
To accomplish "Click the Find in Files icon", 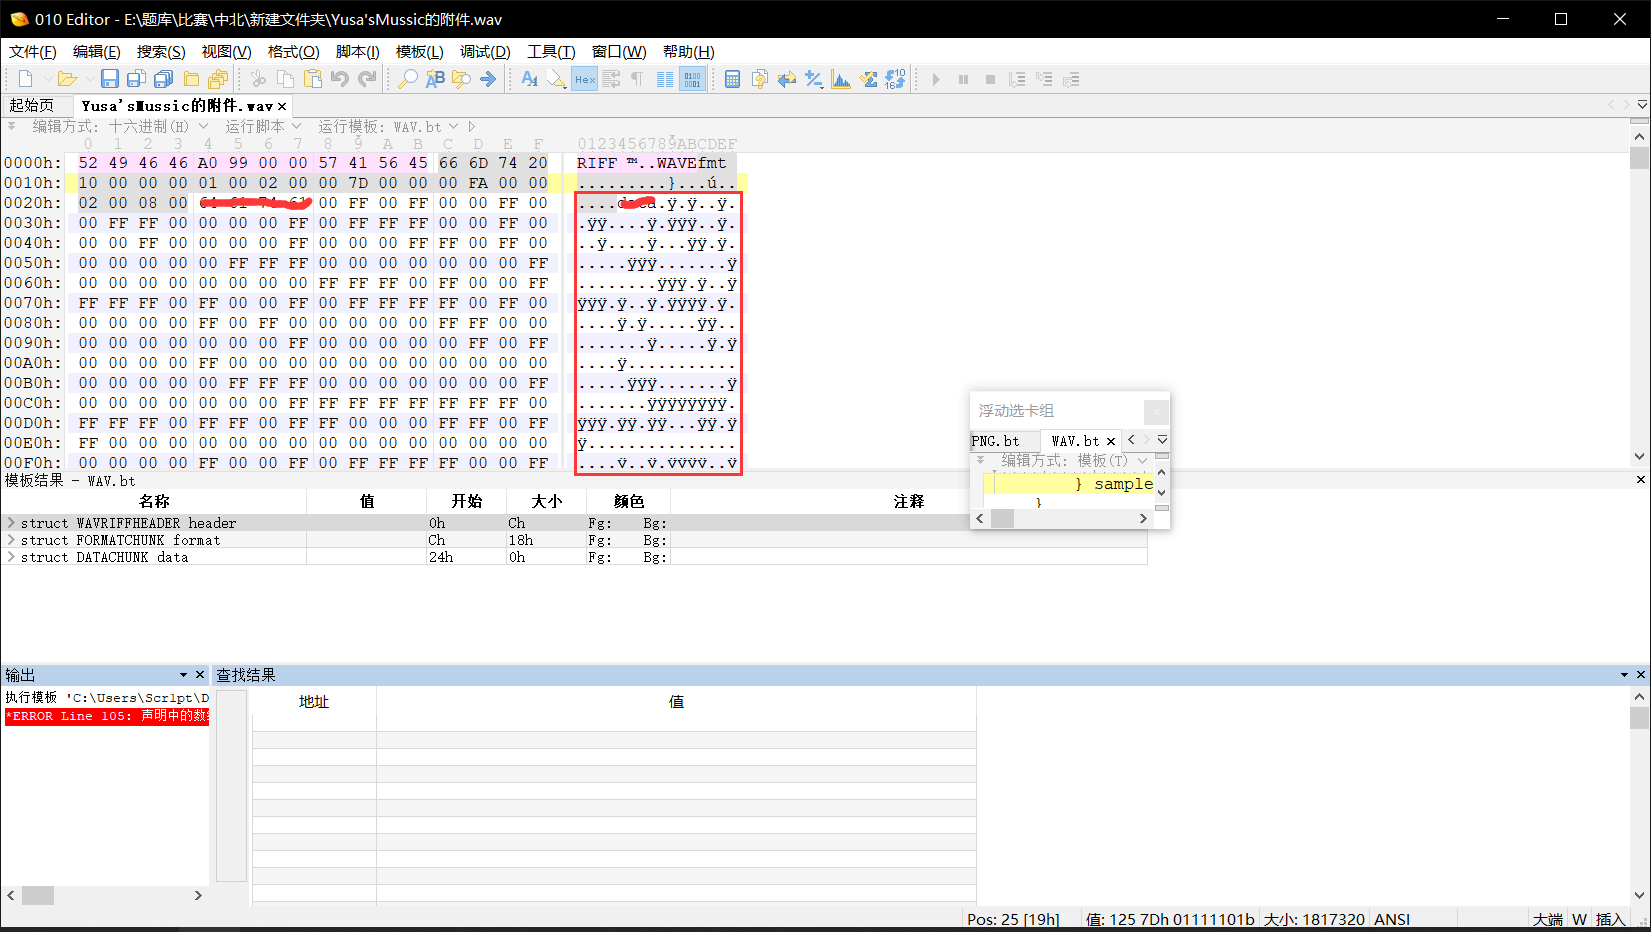I will (461, 79).
